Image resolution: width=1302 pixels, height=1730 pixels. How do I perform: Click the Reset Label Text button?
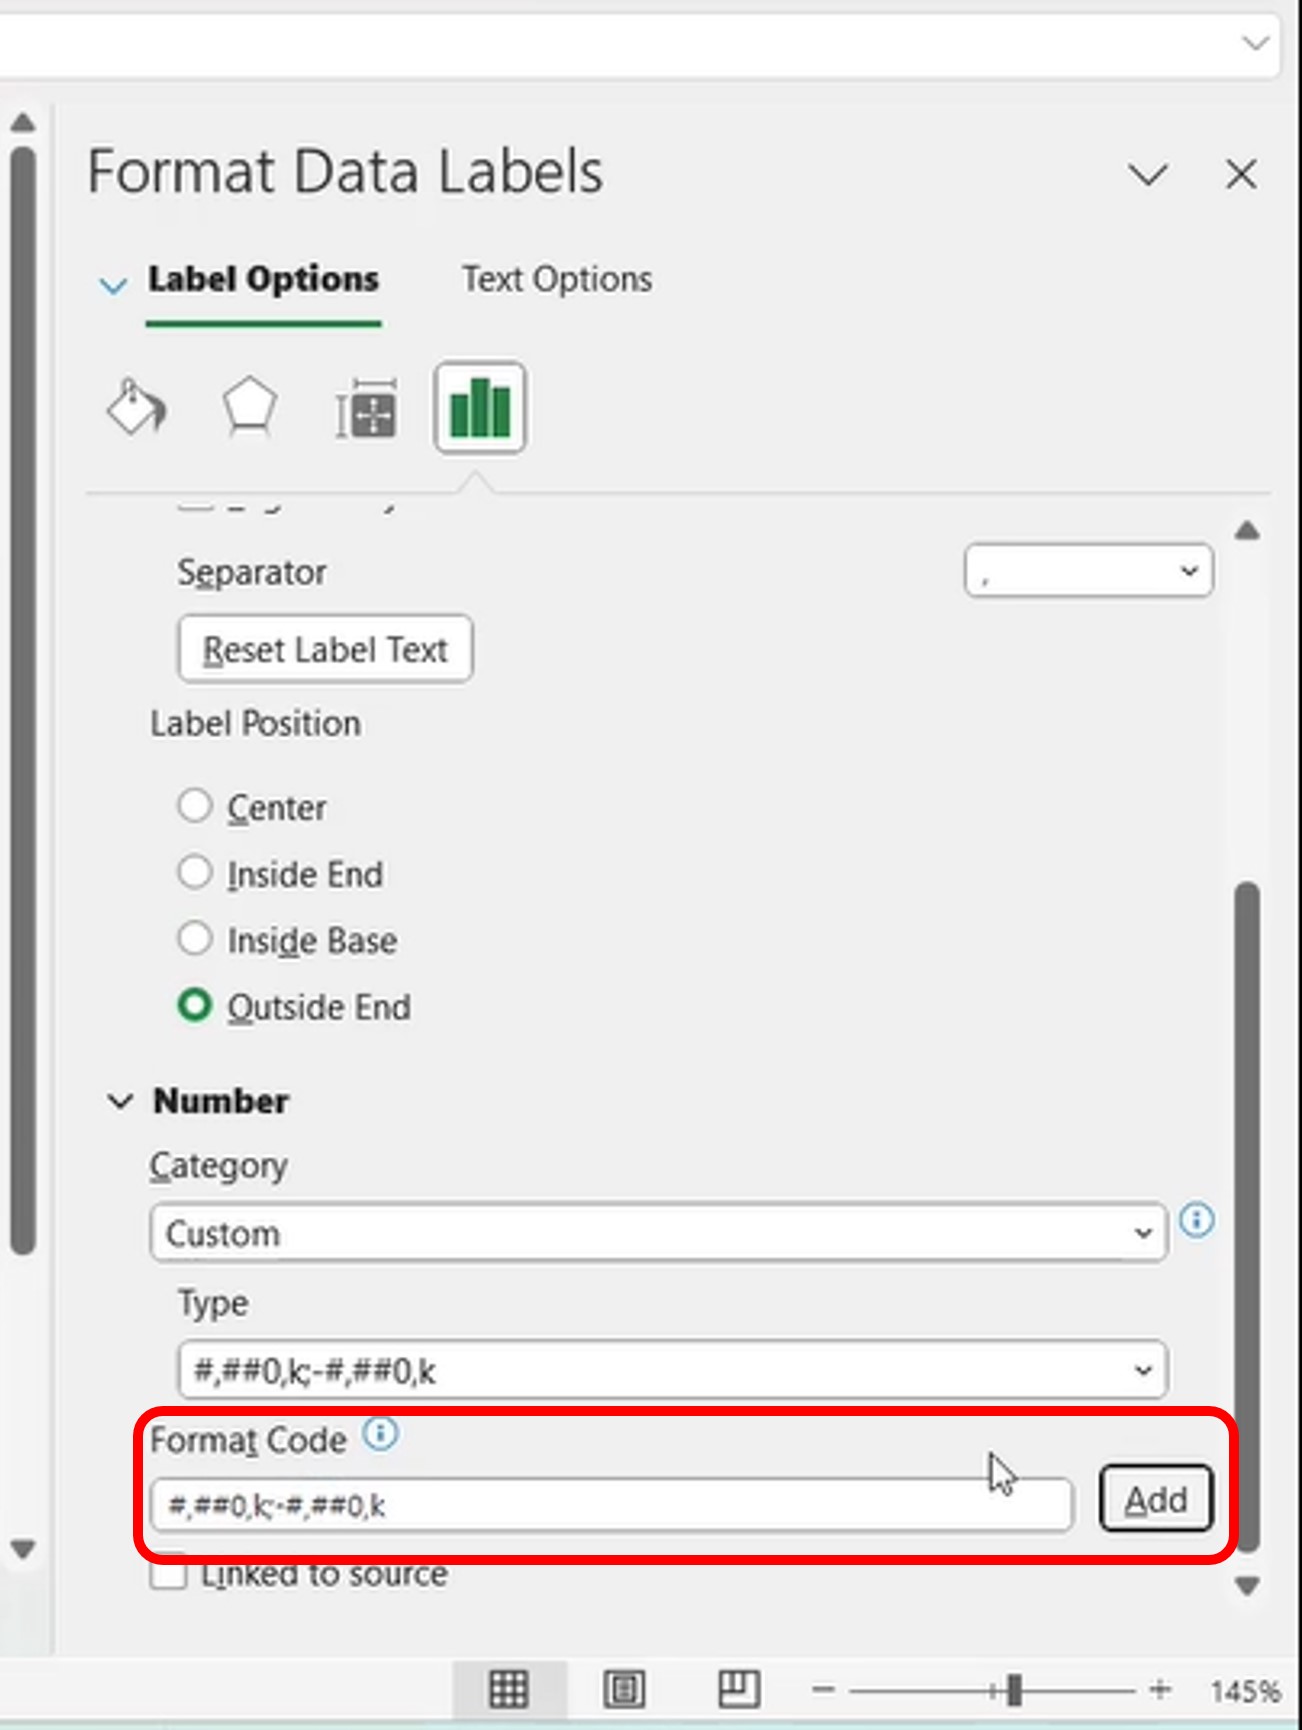(x=325, y=650)
